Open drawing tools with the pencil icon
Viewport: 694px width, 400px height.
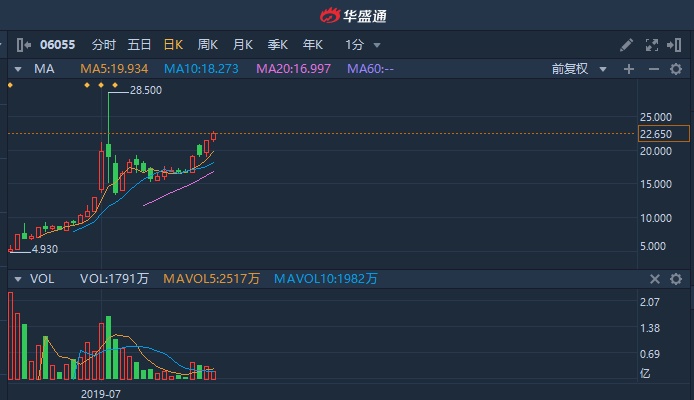(626, 45)
